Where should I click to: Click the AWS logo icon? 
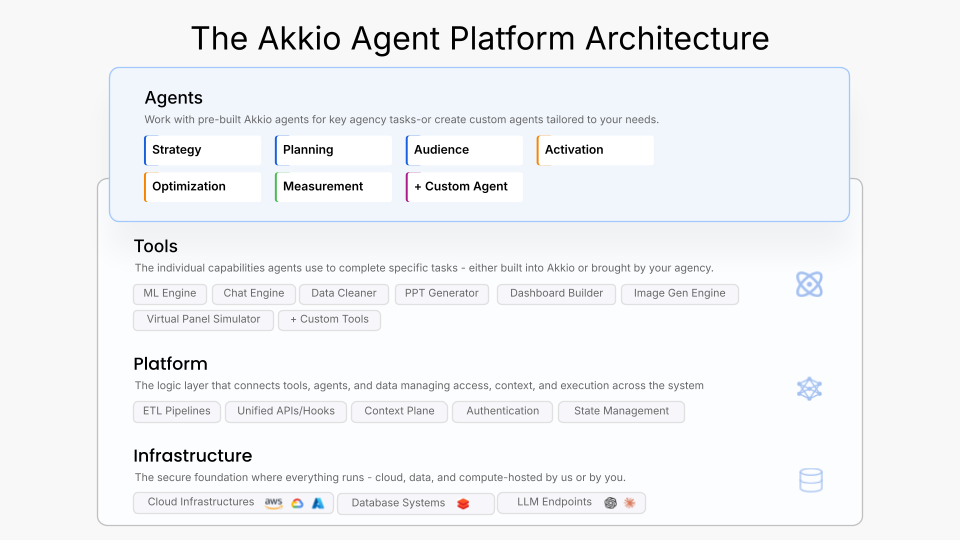(273, 503)
